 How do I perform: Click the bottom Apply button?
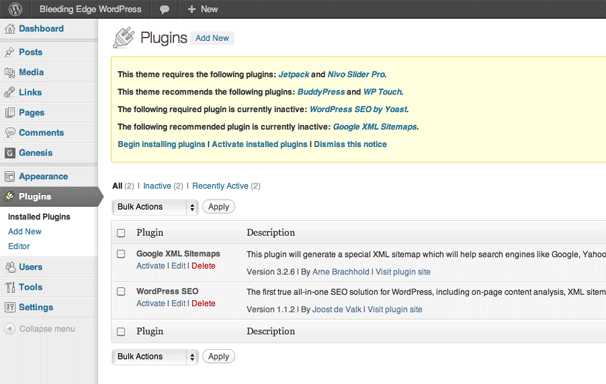tap(218, 357)
